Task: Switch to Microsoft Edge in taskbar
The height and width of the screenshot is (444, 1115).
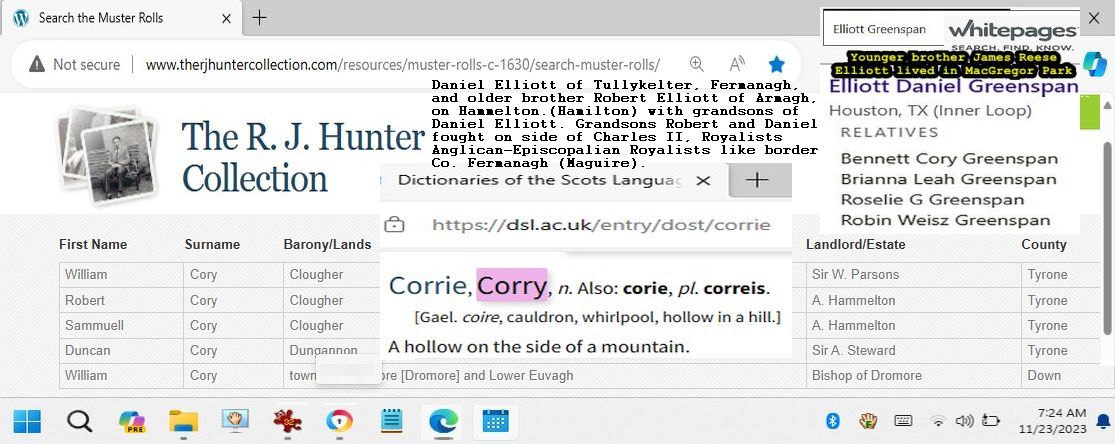Action: coord(443,421)
